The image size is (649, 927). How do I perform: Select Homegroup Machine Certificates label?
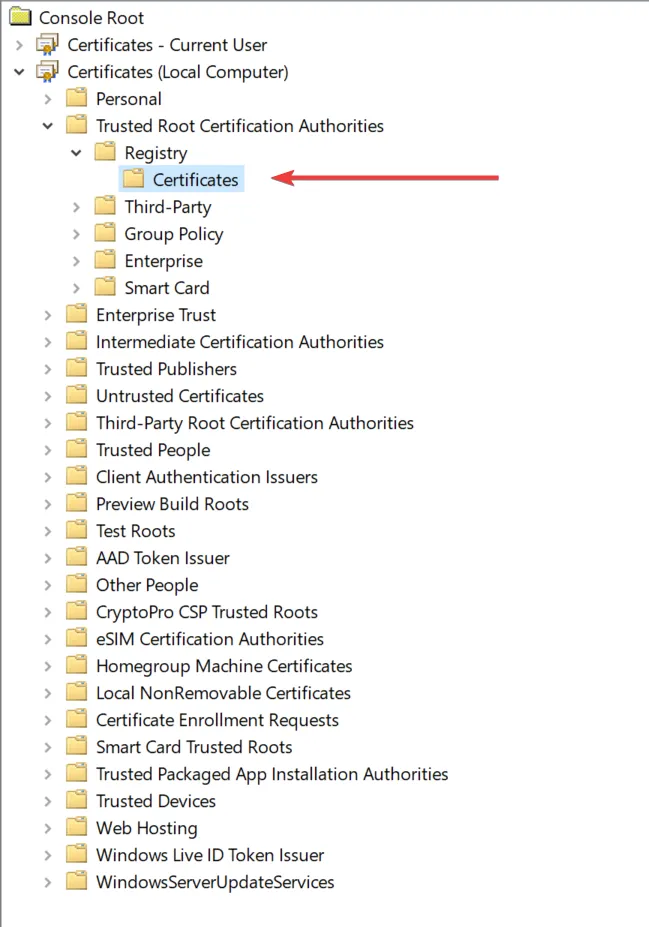(224, 666)
